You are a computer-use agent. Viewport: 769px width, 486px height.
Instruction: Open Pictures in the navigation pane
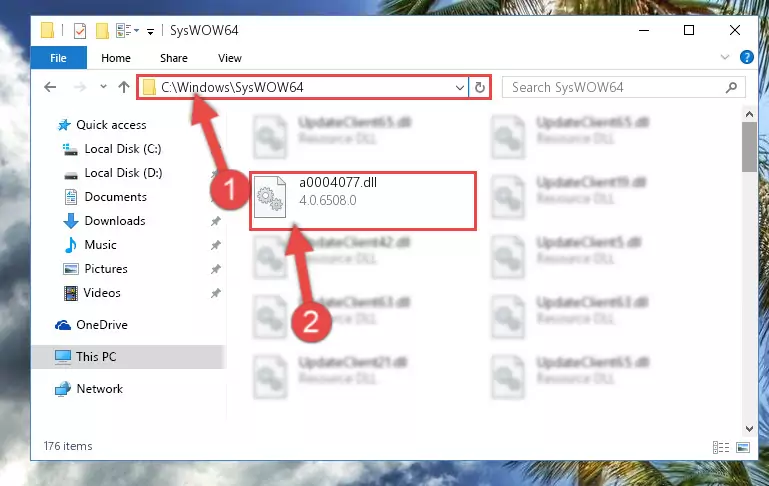(105, 269)
